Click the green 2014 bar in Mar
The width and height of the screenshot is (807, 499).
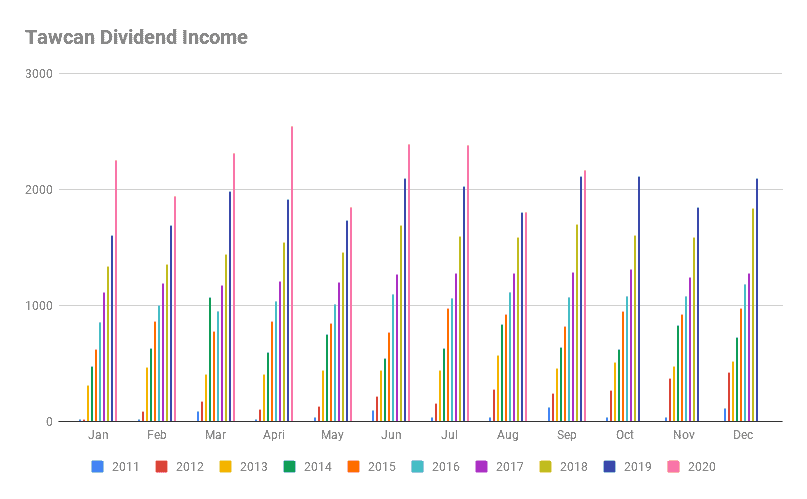(x=209, y=359)
